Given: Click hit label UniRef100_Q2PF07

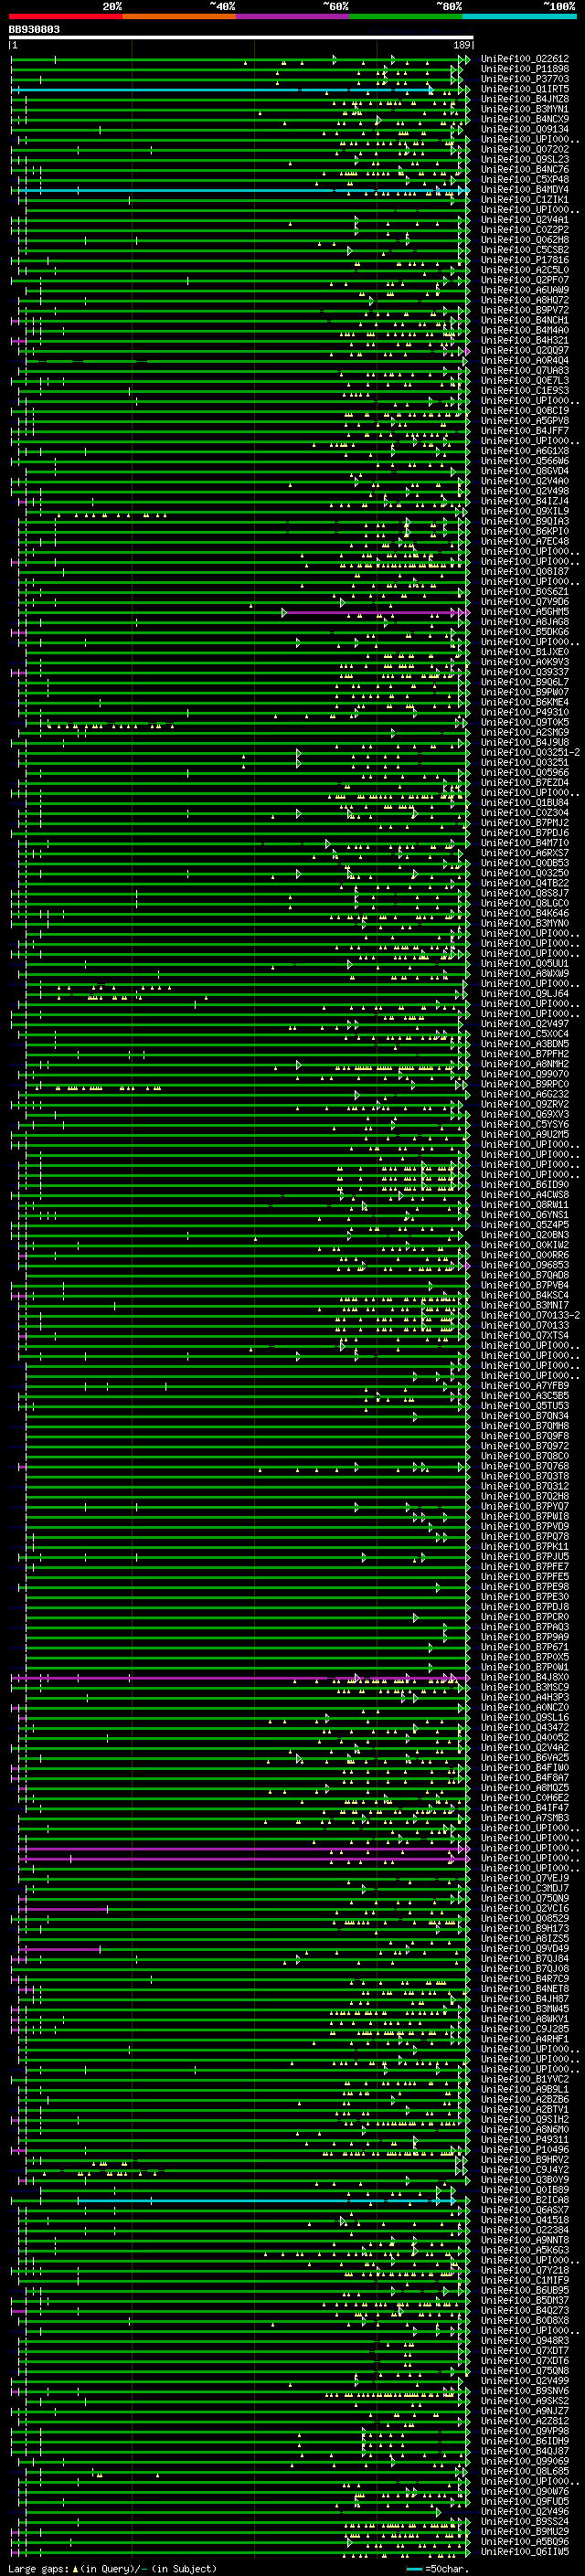Looking at the screenshot, I should coord(525,280).
